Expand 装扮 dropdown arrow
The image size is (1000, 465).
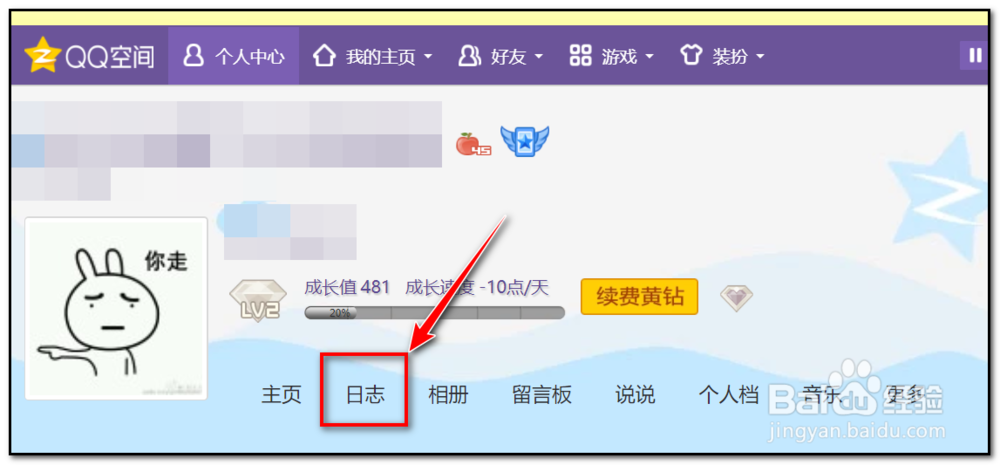[x=760, y=57]
